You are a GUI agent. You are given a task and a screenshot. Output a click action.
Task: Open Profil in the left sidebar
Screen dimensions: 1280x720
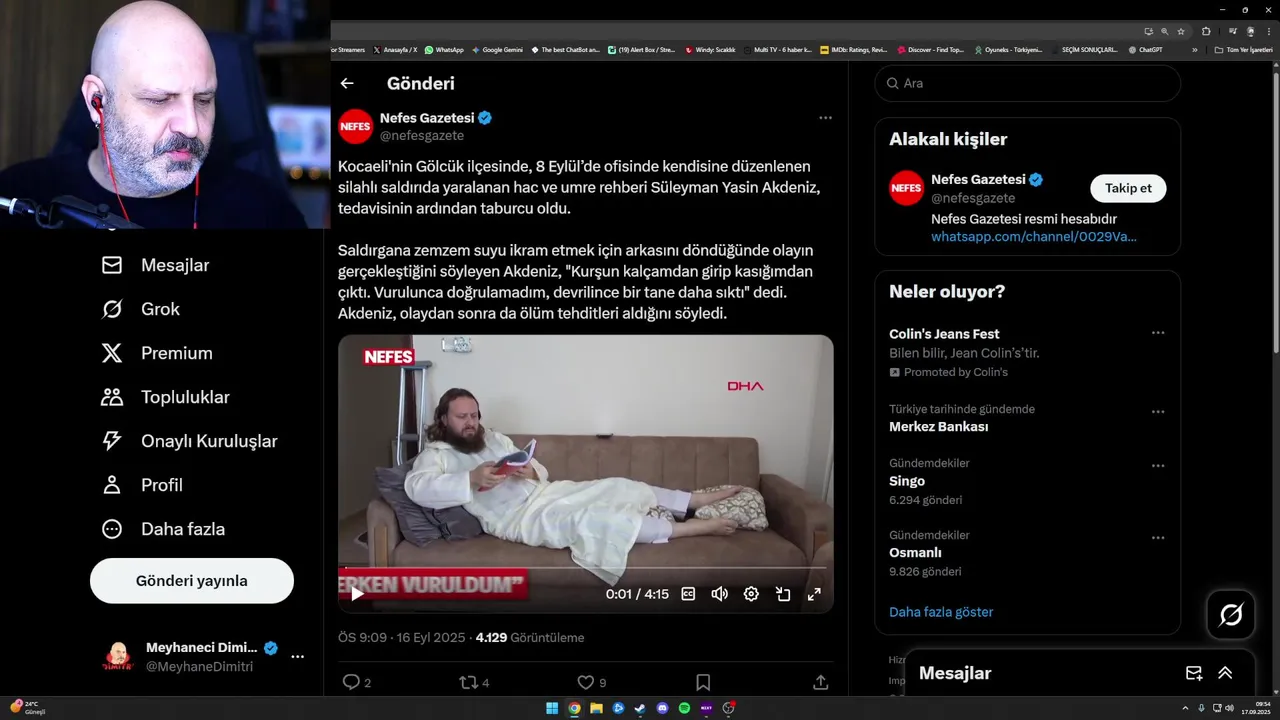[142, 485]
